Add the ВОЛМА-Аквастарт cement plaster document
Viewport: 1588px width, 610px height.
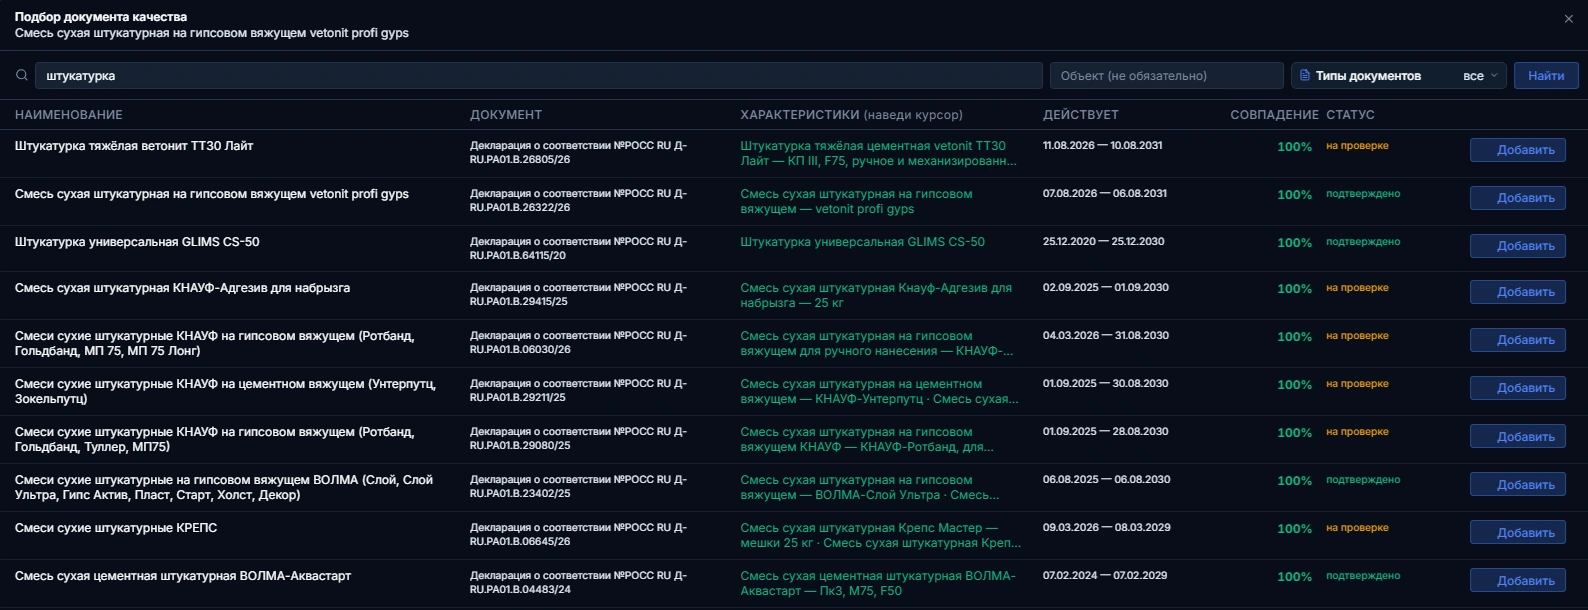click(1517, 581)
